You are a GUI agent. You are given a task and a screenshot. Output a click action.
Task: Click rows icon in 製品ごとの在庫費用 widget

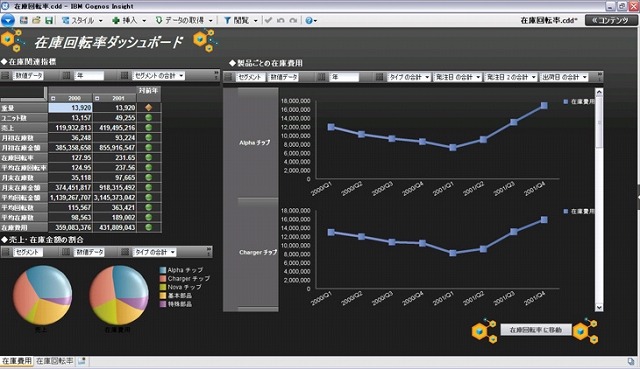(x=229, y=77)
